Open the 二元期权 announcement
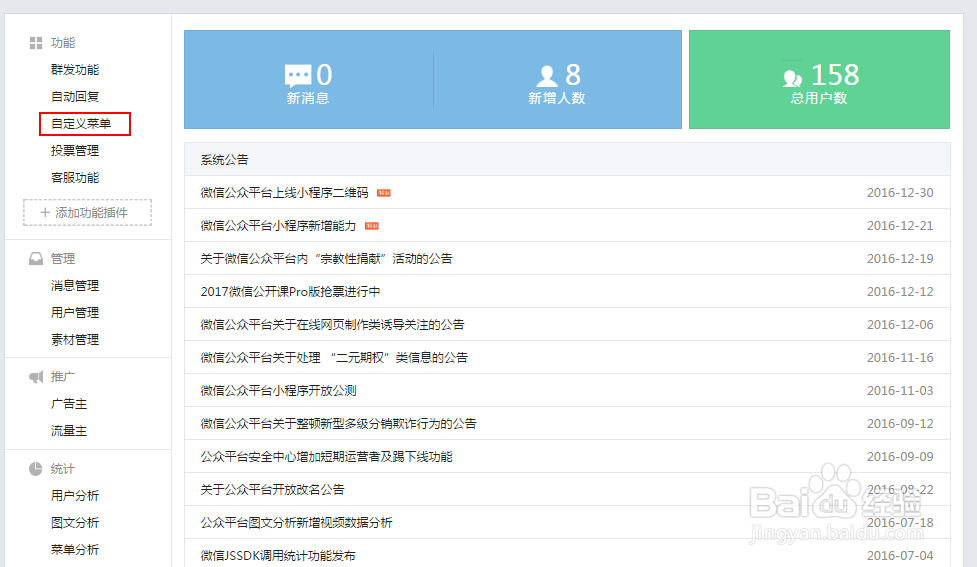977x567 pixels. point(334,358)
